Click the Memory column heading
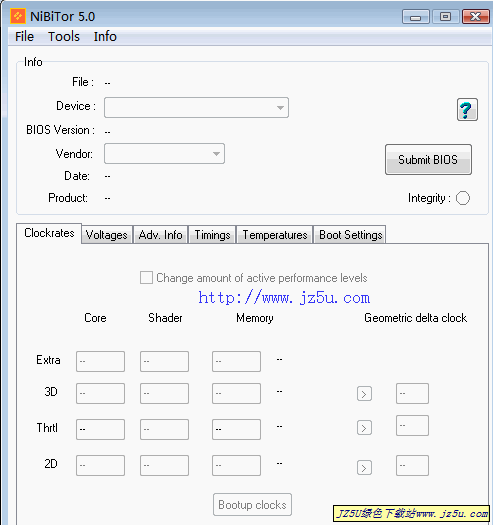This screenshot has height=525, width=493. 255,318
